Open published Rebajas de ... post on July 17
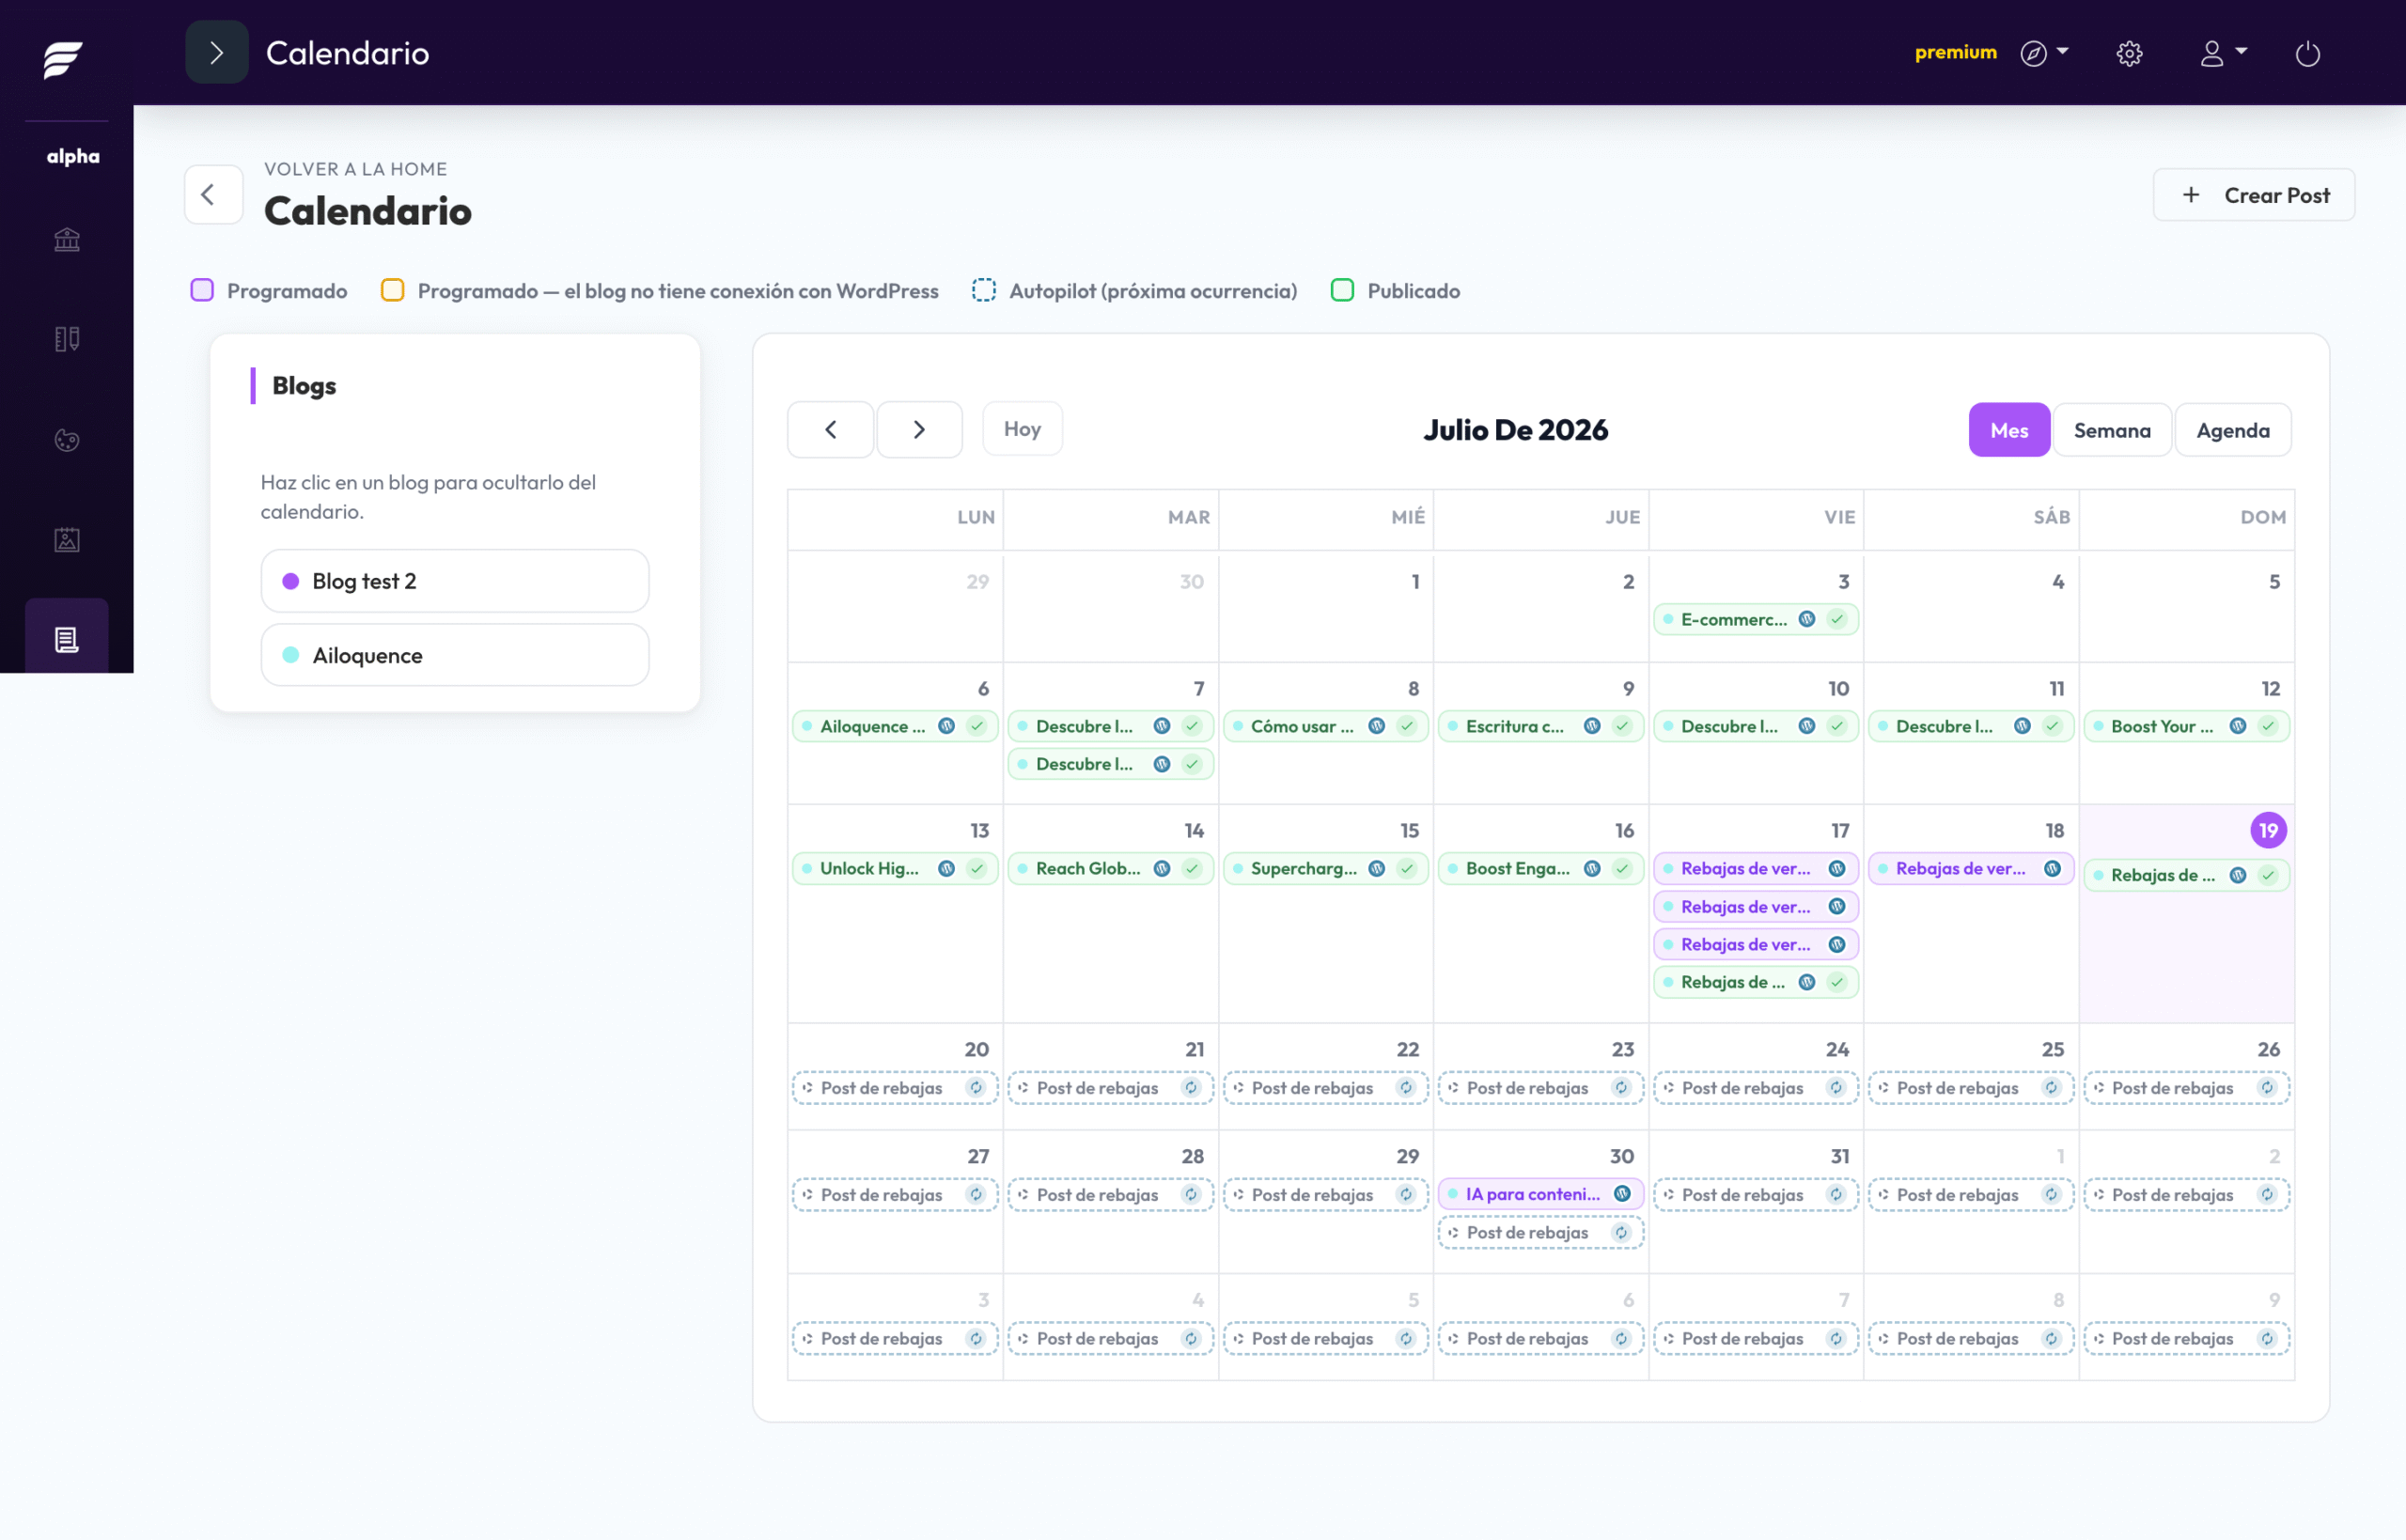This screenshot has height=1540, width=2406. tap(1756, 982)
